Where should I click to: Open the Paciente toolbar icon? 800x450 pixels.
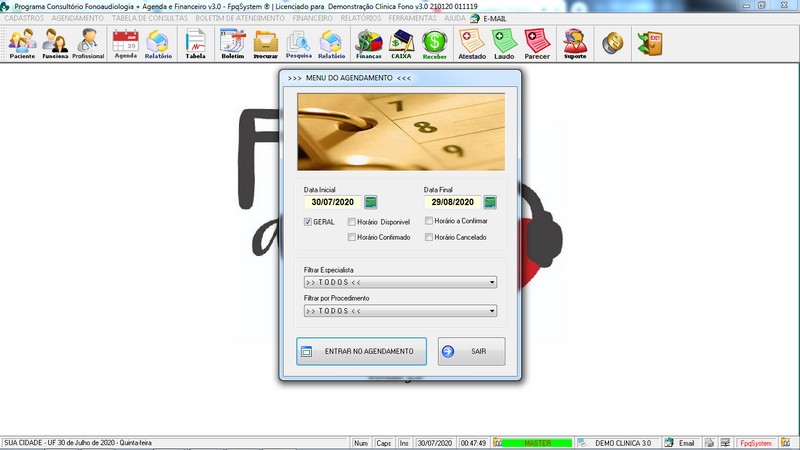(x=22, y=43)
